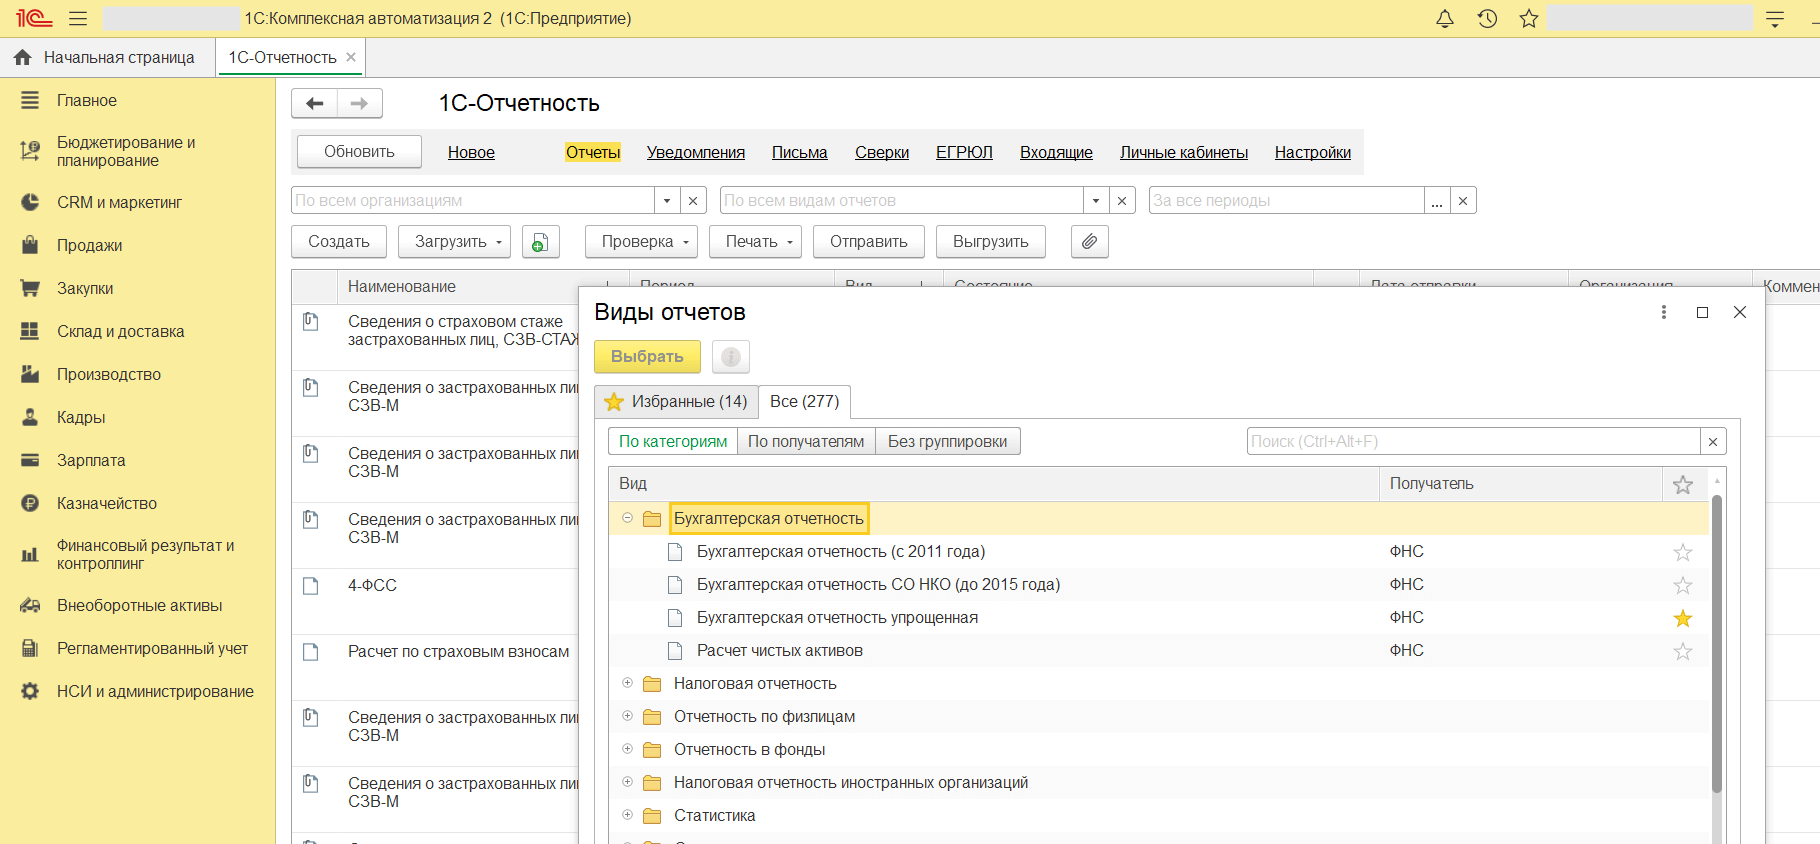
Task: Click the Отправить button
Action: [x=869, y=241]
